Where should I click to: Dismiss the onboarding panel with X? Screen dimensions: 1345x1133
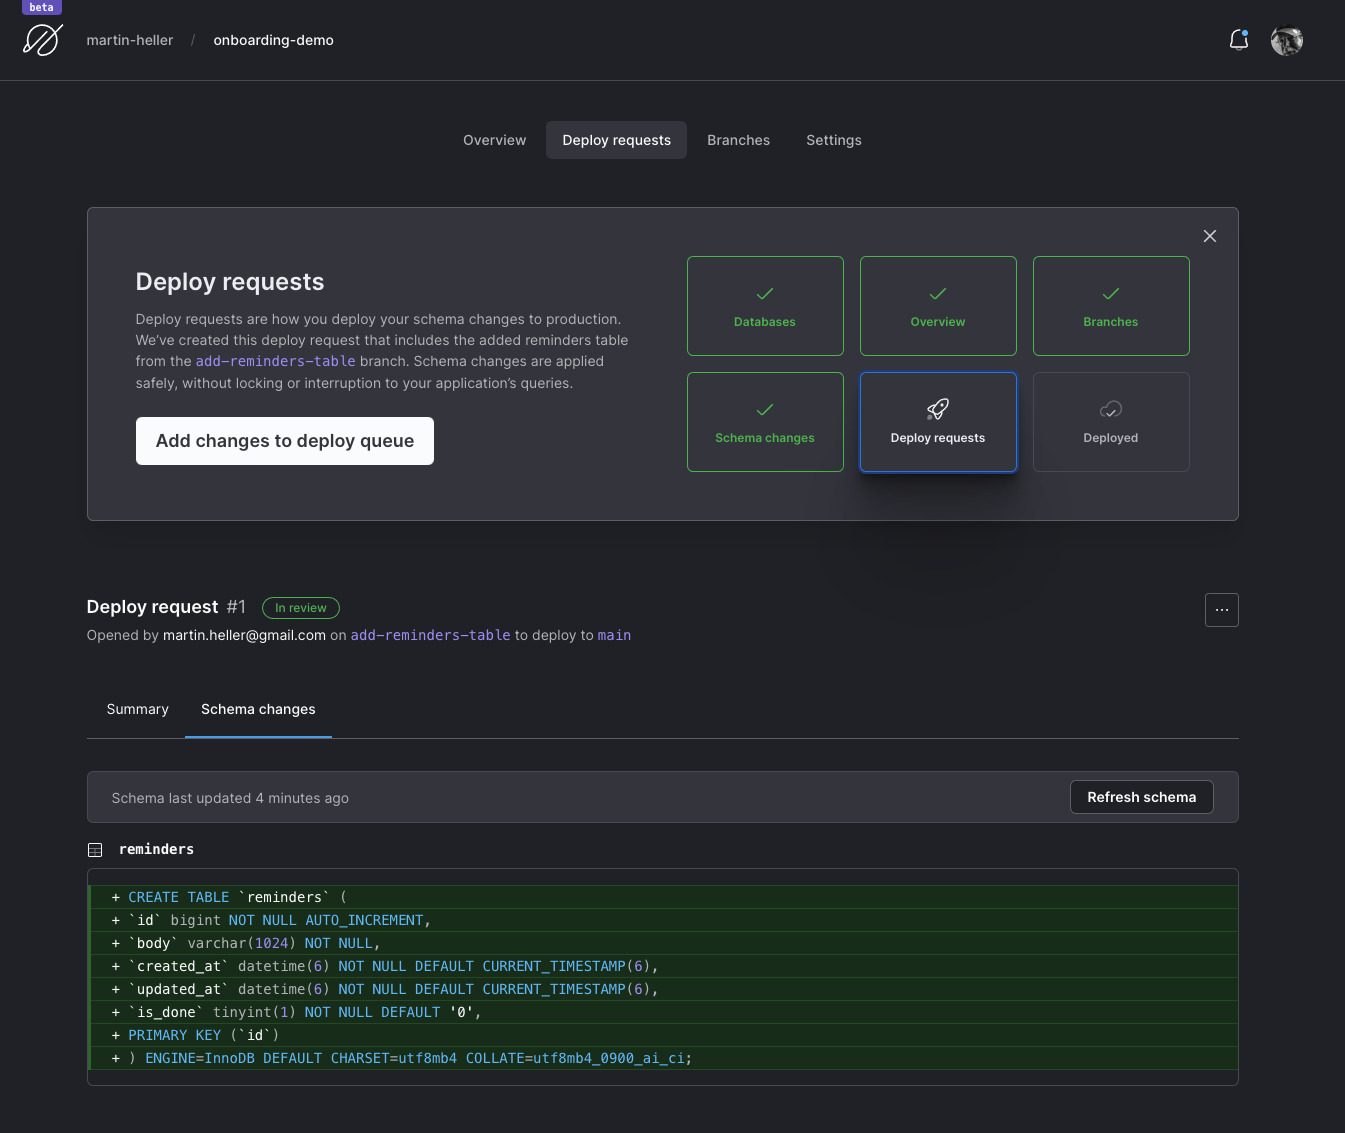pos(1209,236)
